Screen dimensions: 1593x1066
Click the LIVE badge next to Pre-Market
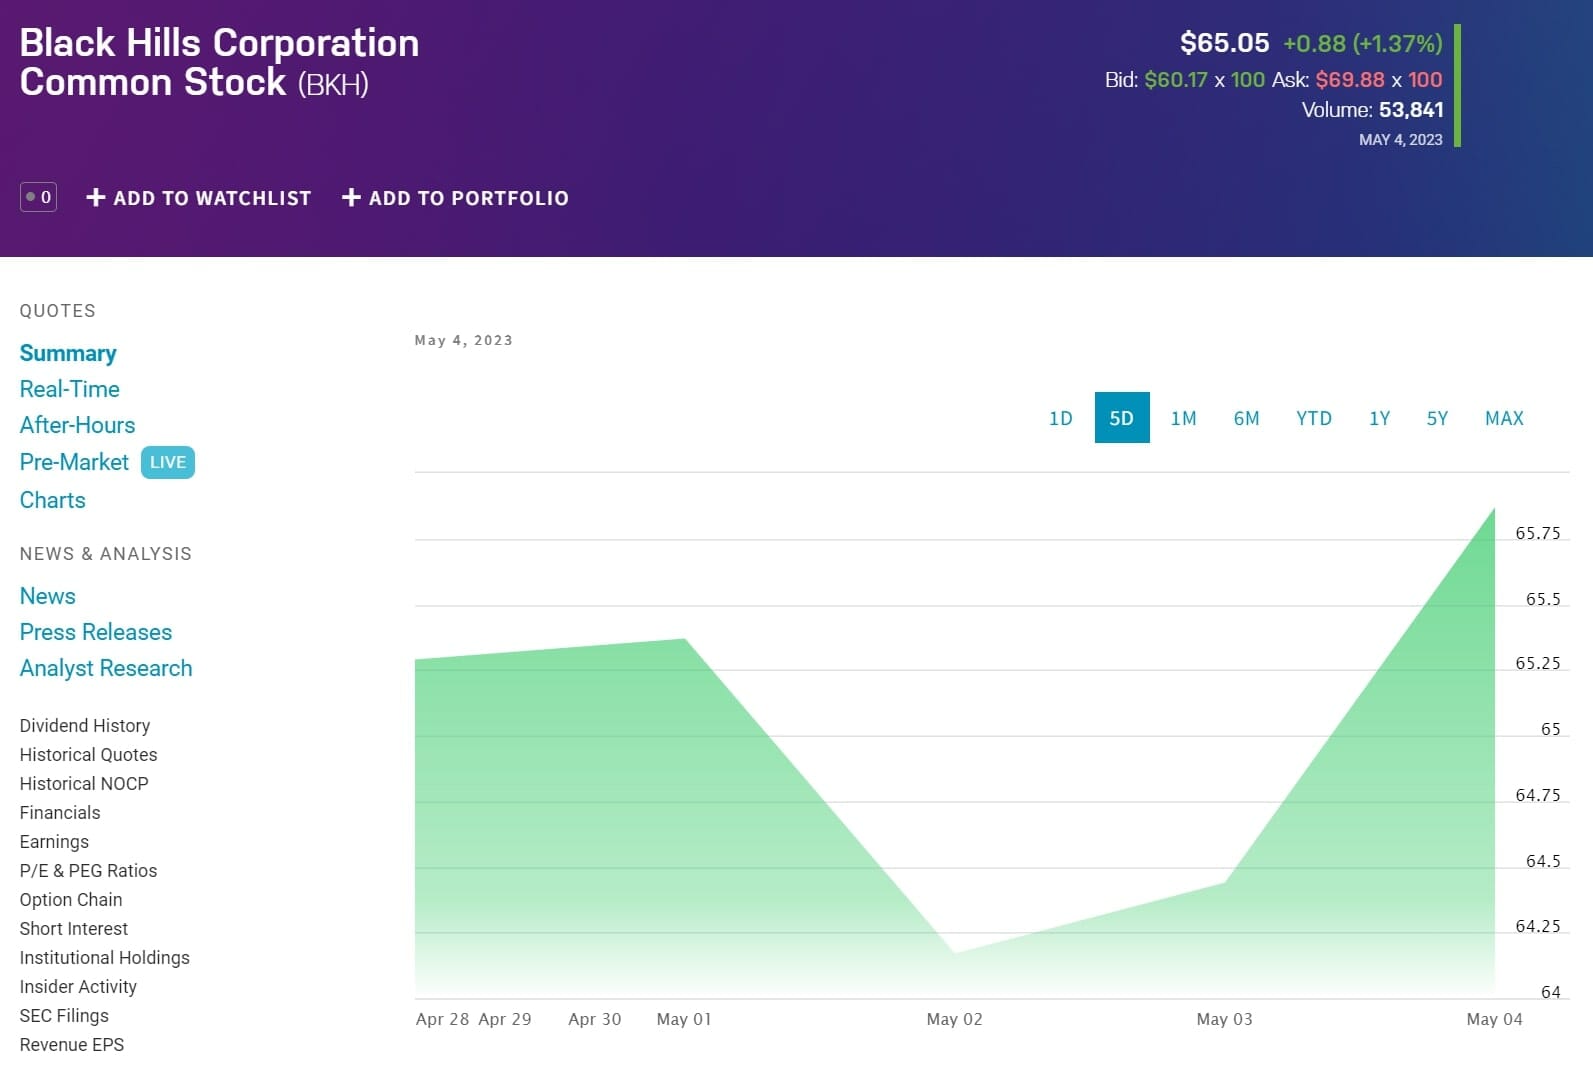coord(167,462)
